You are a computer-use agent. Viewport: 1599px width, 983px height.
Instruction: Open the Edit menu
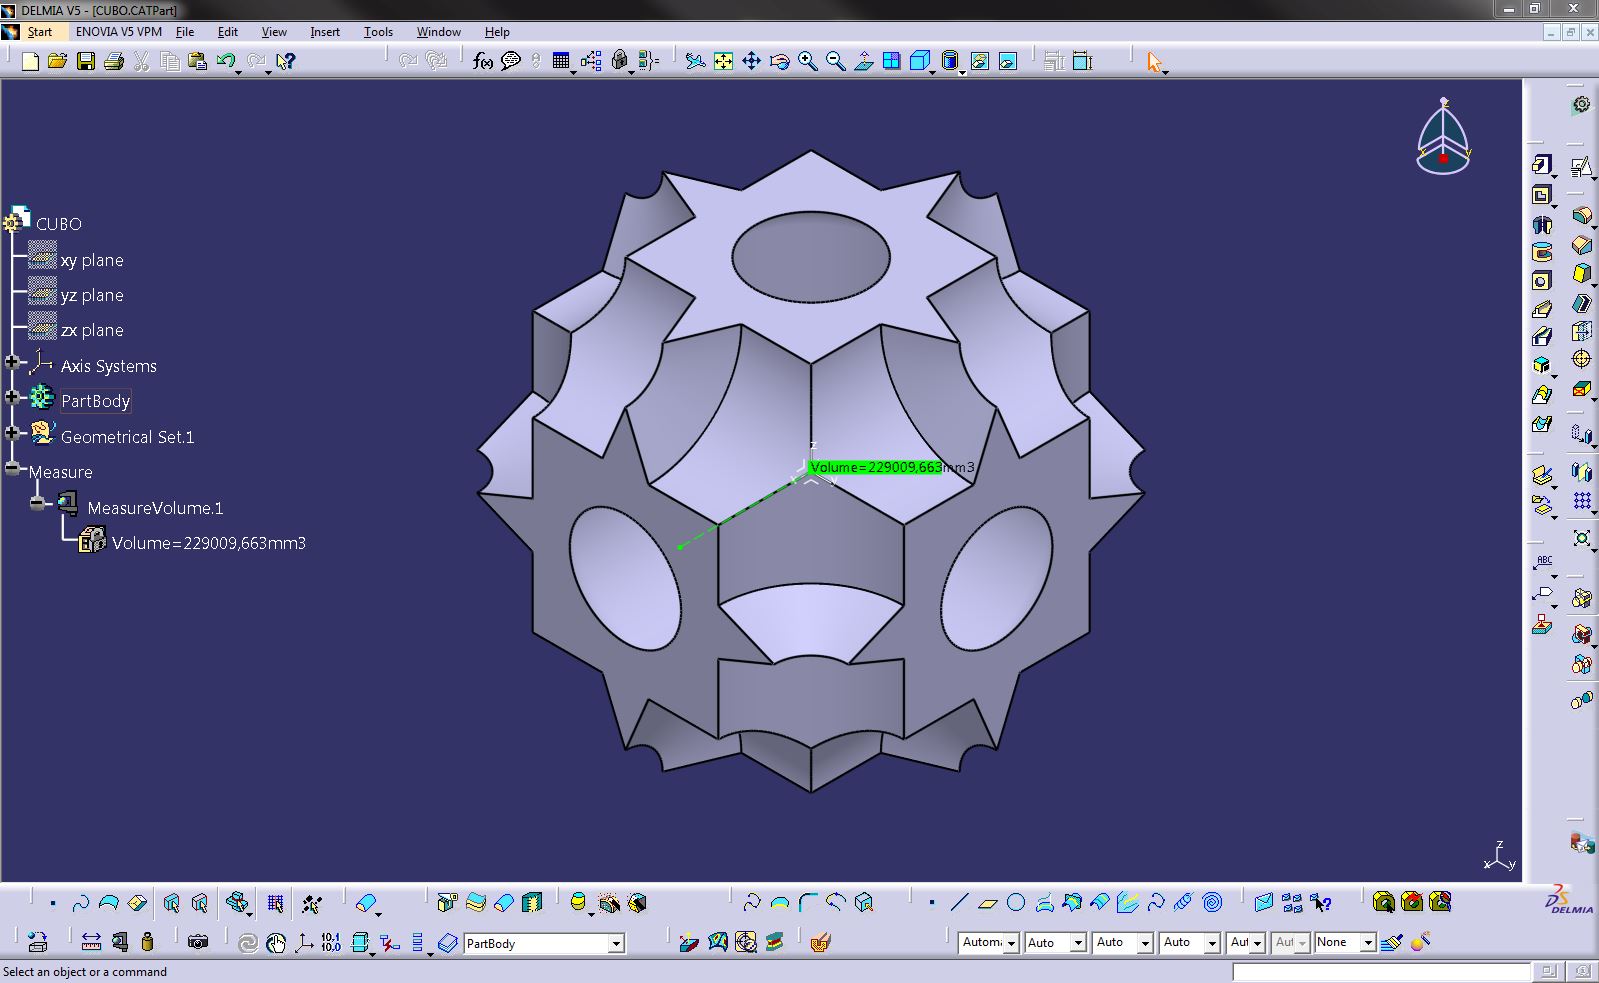pos(227,32)
